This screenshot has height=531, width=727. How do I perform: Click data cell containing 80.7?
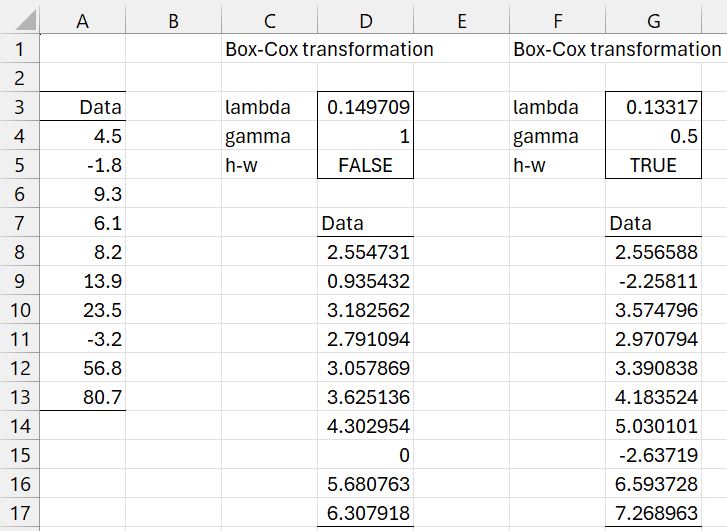(83, 397)
